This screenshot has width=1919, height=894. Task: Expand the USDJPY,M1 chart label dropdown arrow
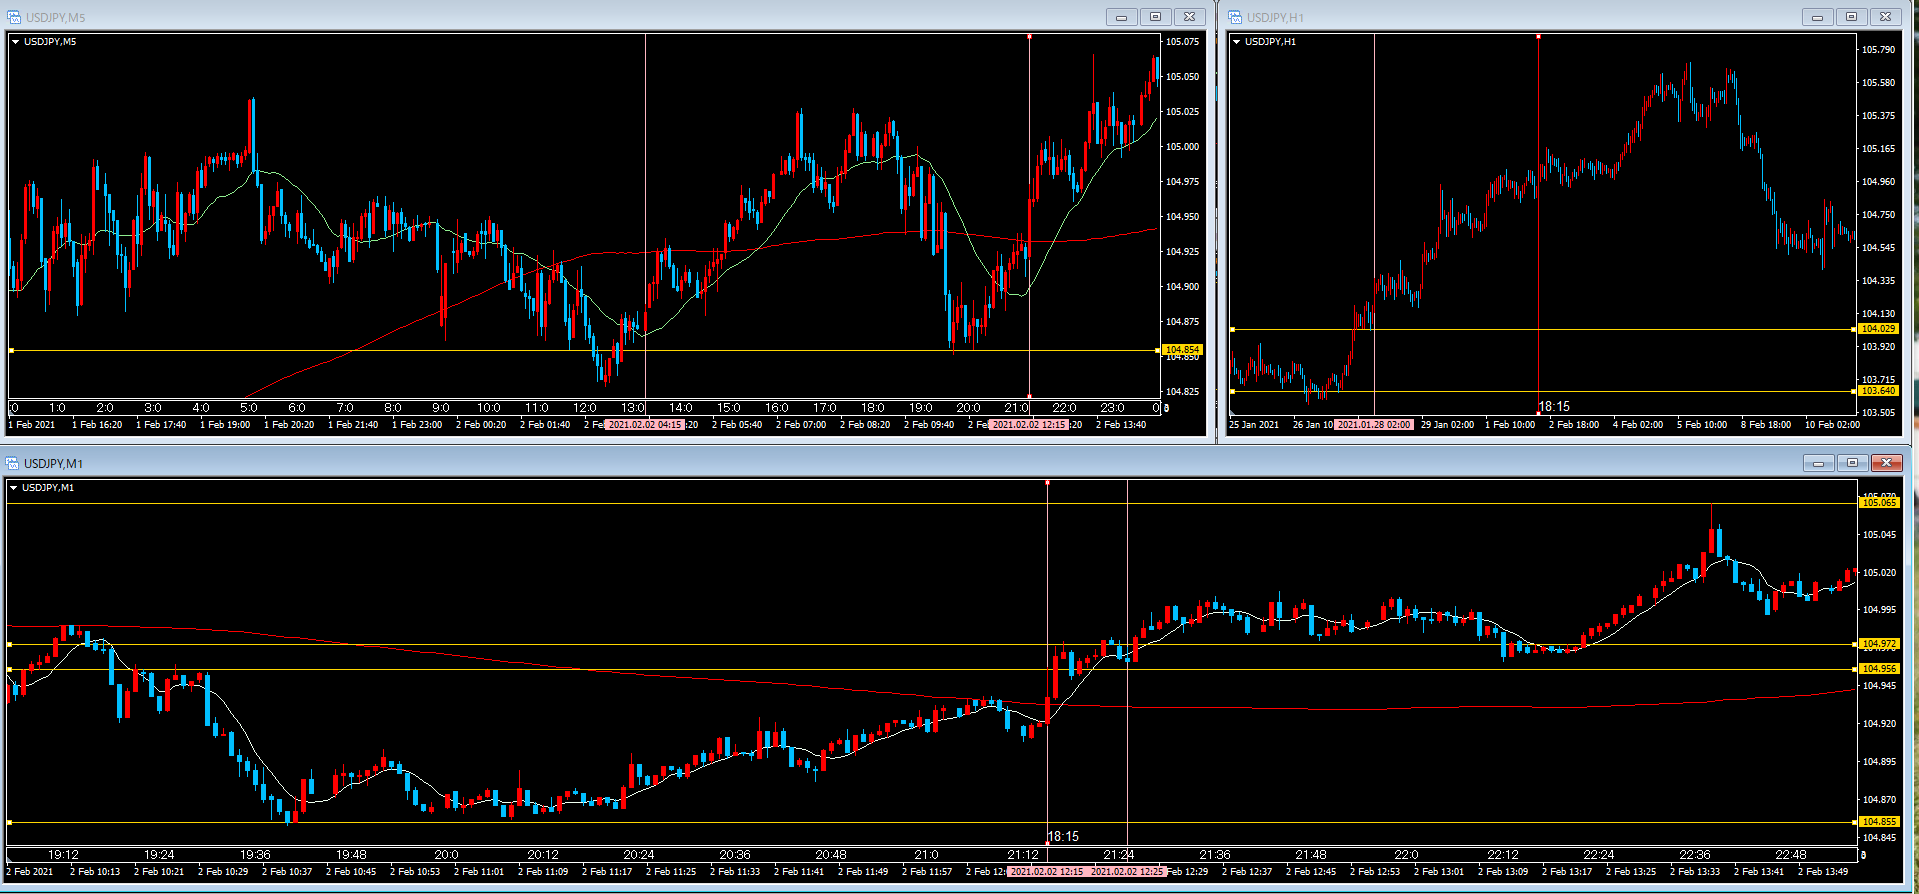(x=14, y=488)
